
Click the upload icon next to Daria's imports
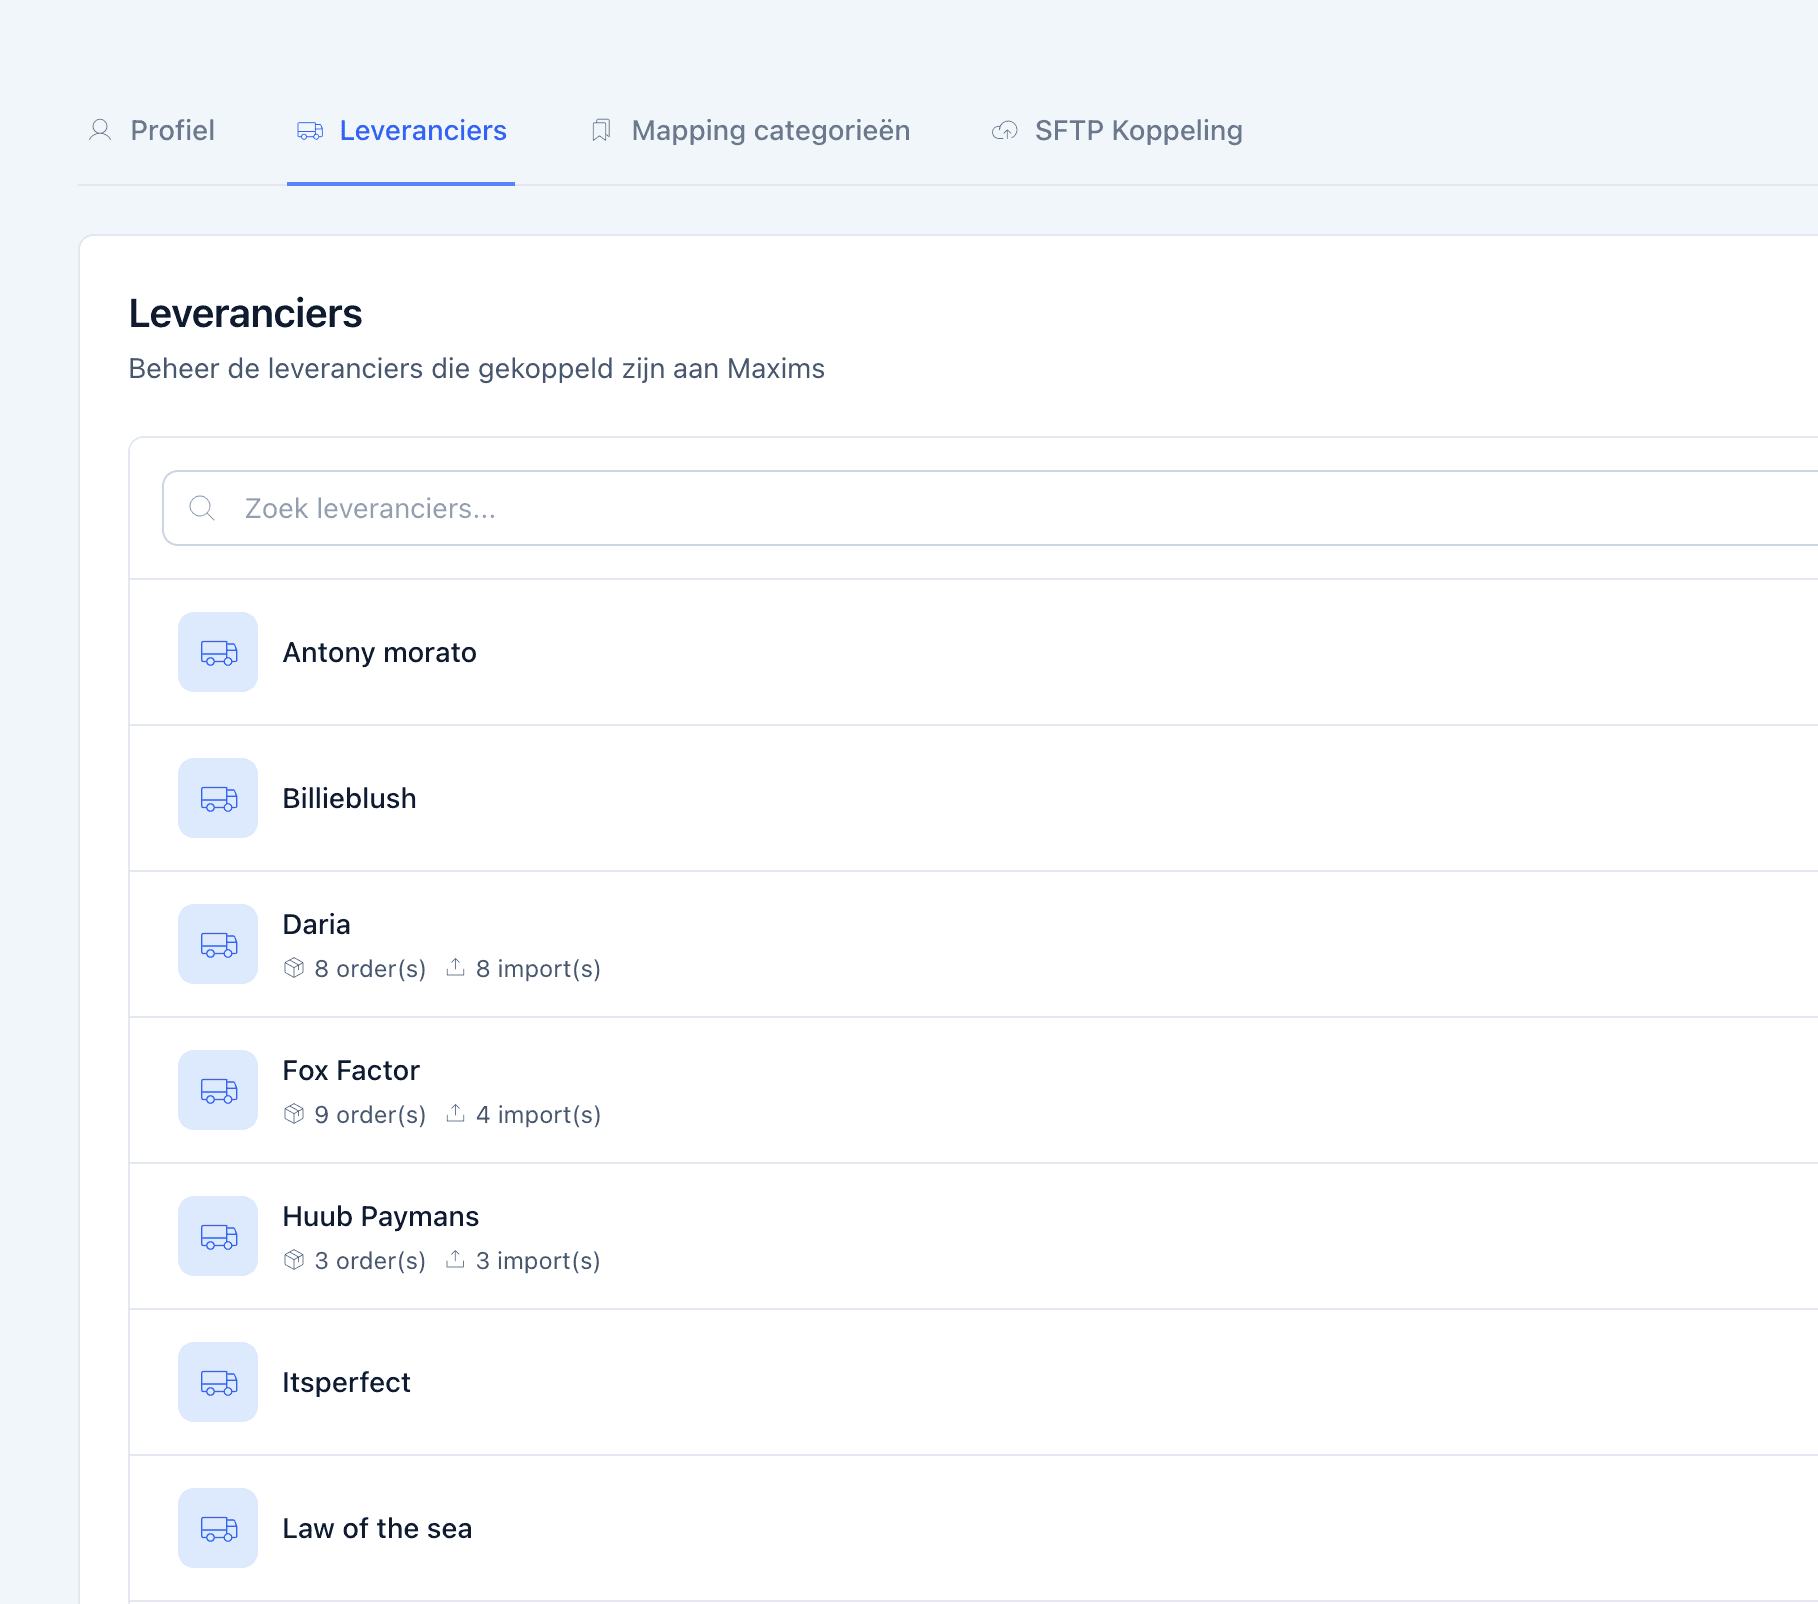(456, 967)
